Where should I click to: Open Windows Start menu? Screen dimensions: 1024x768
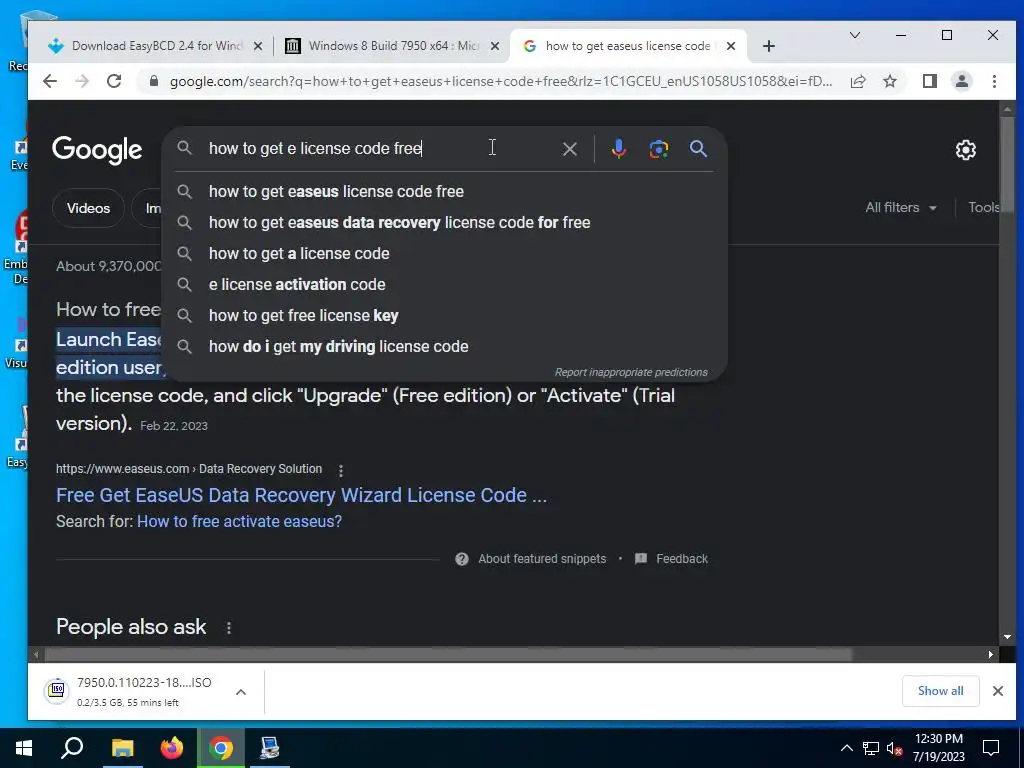24,748
